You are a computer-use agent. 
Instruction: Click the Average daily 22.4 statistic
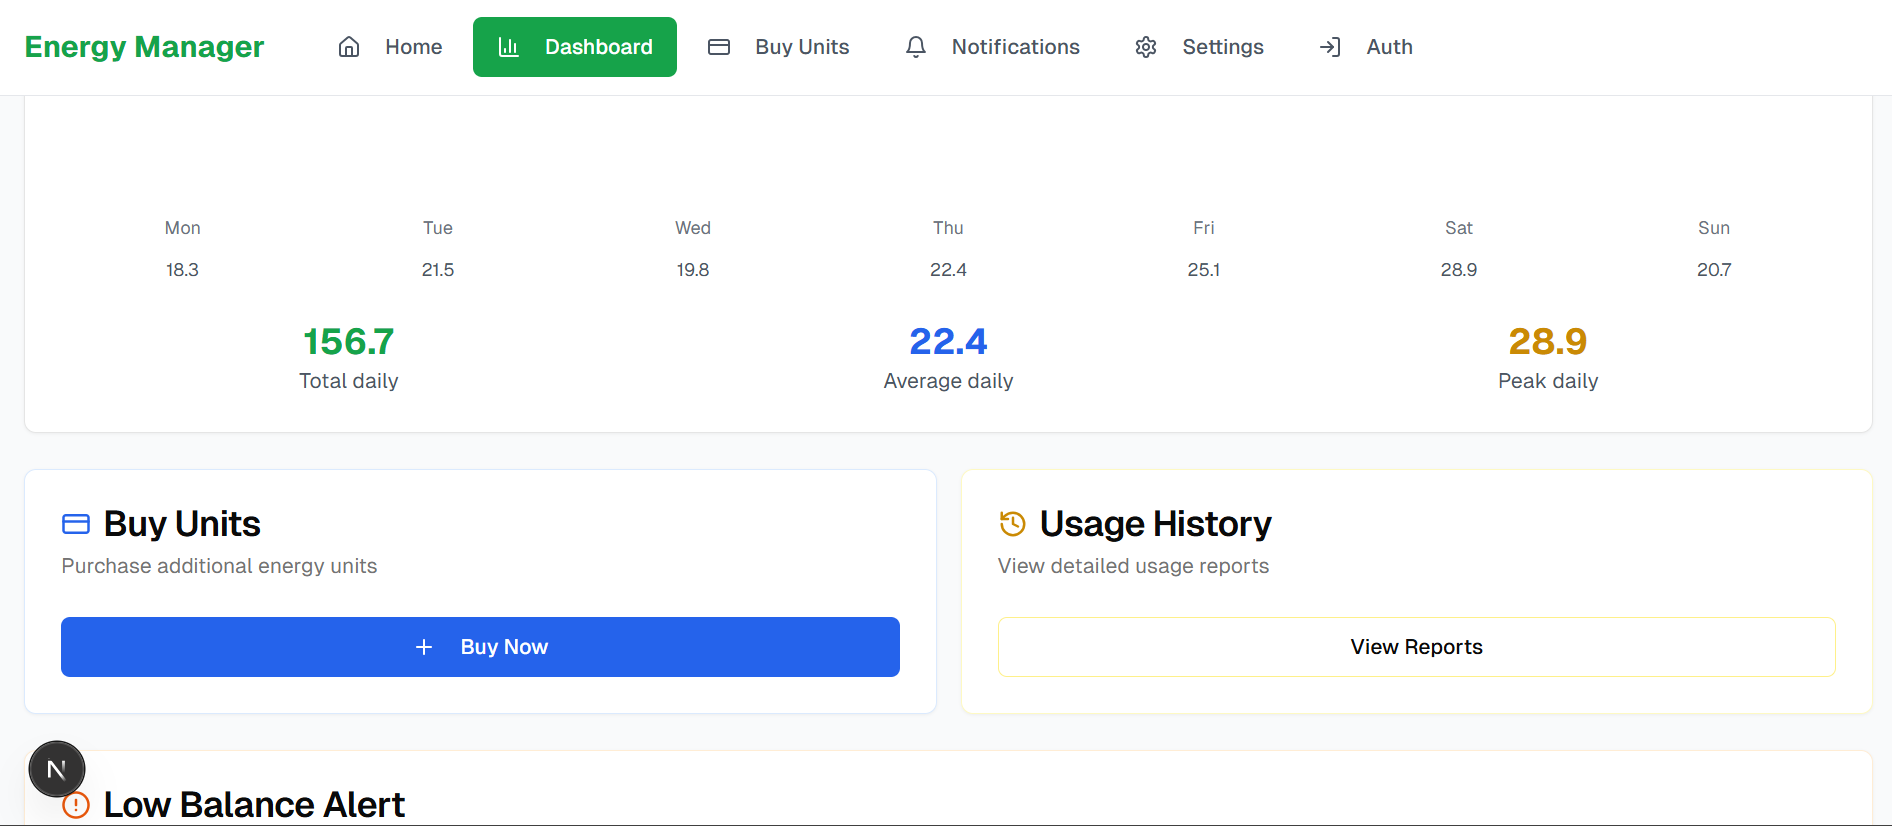[x=948, y=342]
